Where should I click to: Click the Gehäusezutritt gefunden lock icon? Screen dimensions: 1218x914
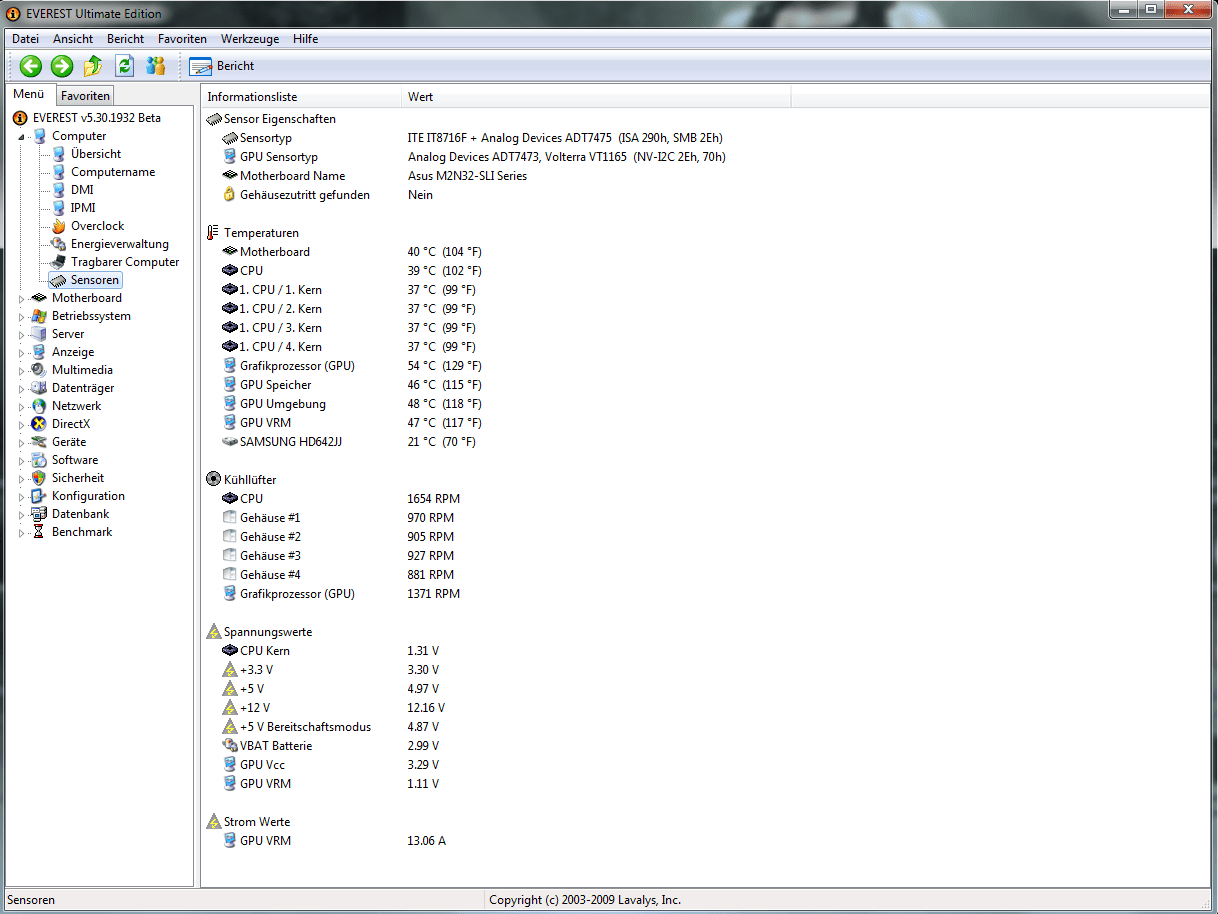click(x=230, y=195)
